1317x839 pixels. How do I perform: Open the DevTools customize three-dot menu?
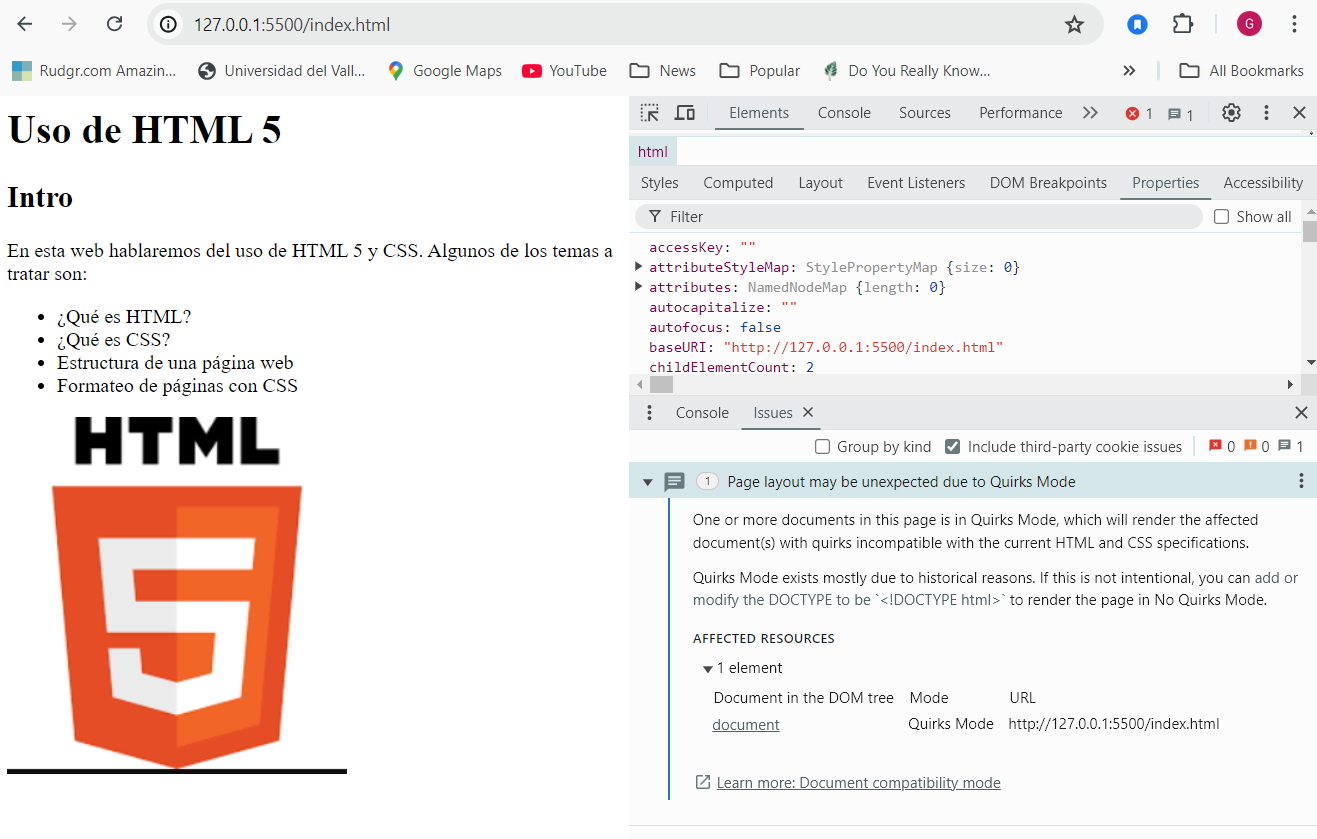click(x=1266, y=113)
